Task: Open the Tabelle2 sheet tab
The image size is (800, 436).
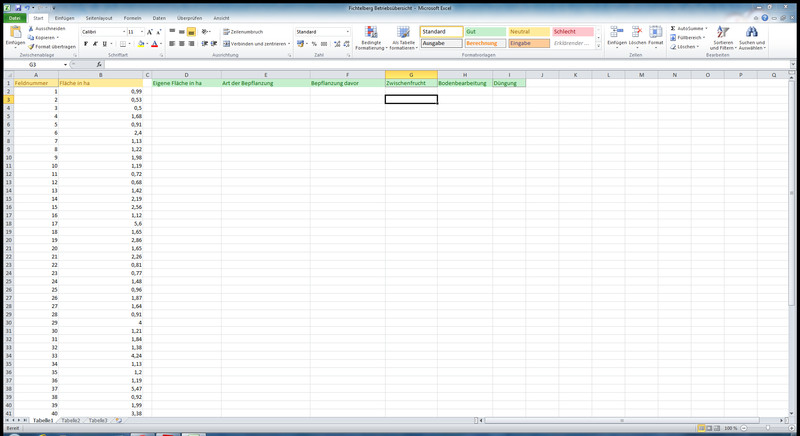Action: click(71, 421)
